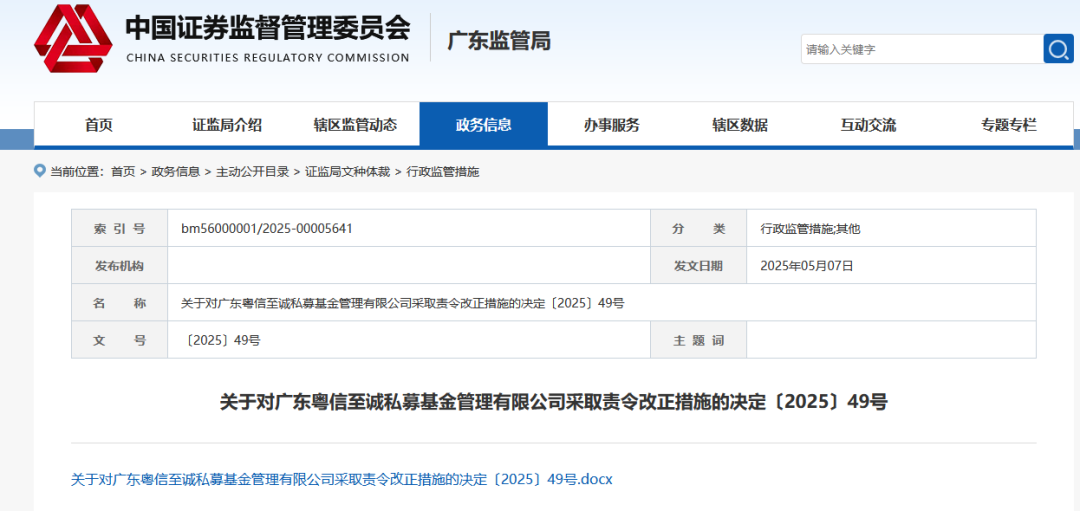Open the 辖区数据 navigation tab
This screenshot has width=1080, height=511.
740,125
